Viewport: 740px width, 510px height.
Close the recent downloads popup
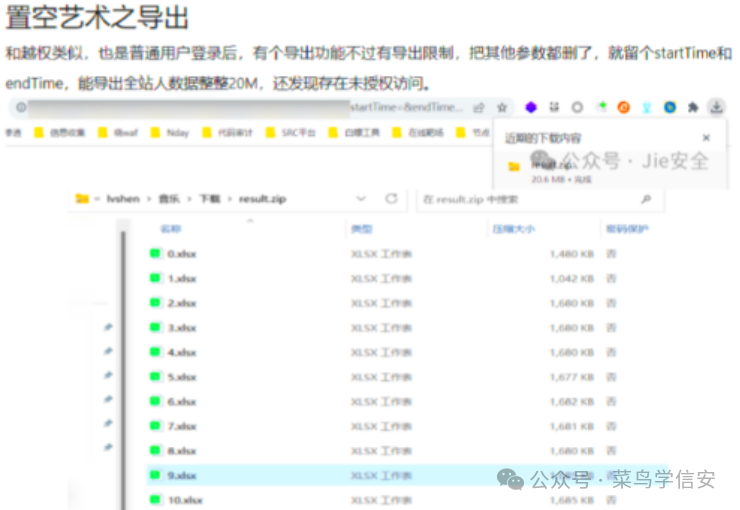[x=706, y=138]
